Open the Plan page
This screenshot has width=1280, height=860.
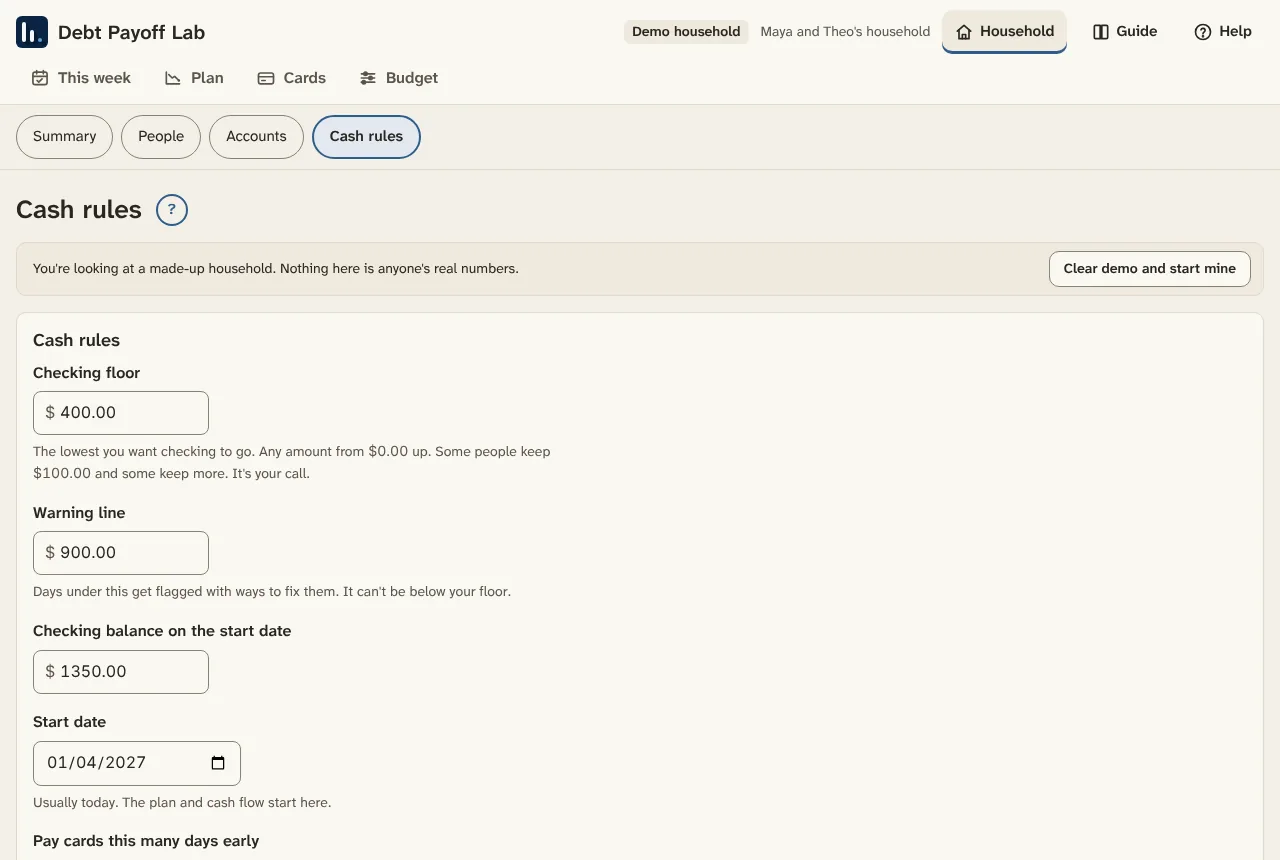click(194, 78)
